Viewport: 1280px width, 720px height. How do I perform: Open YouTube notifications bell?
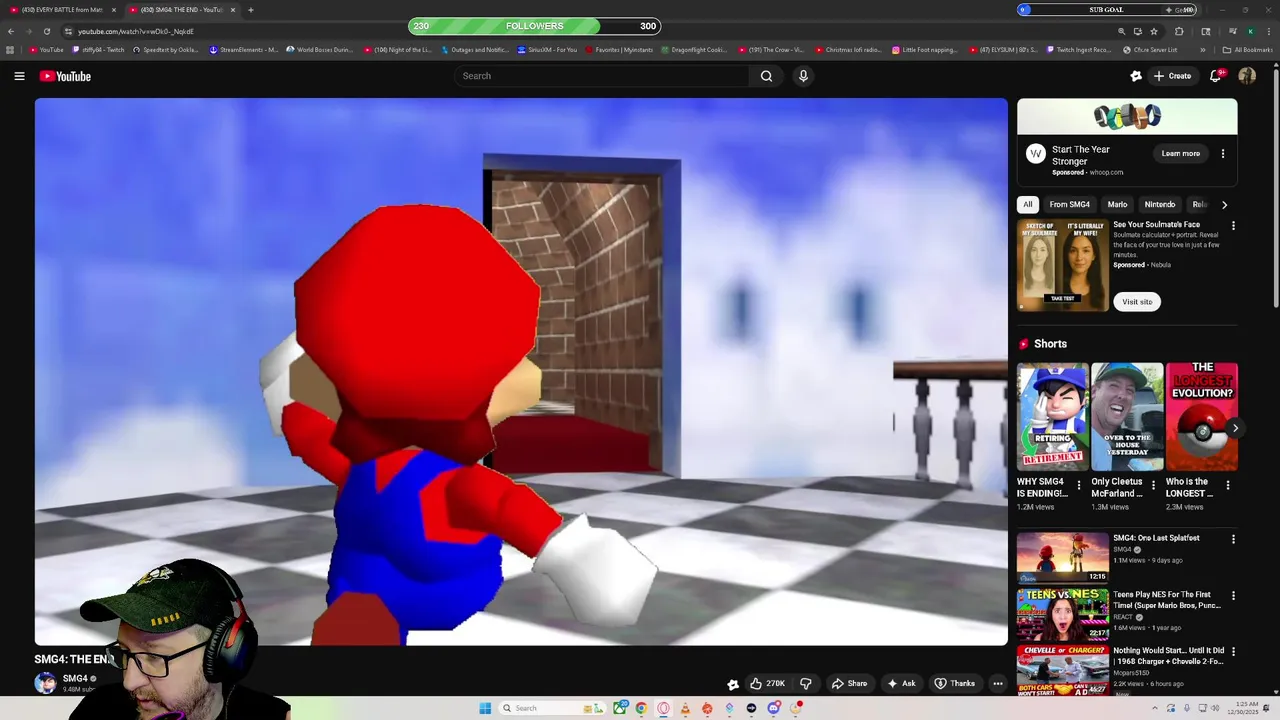1216,76
